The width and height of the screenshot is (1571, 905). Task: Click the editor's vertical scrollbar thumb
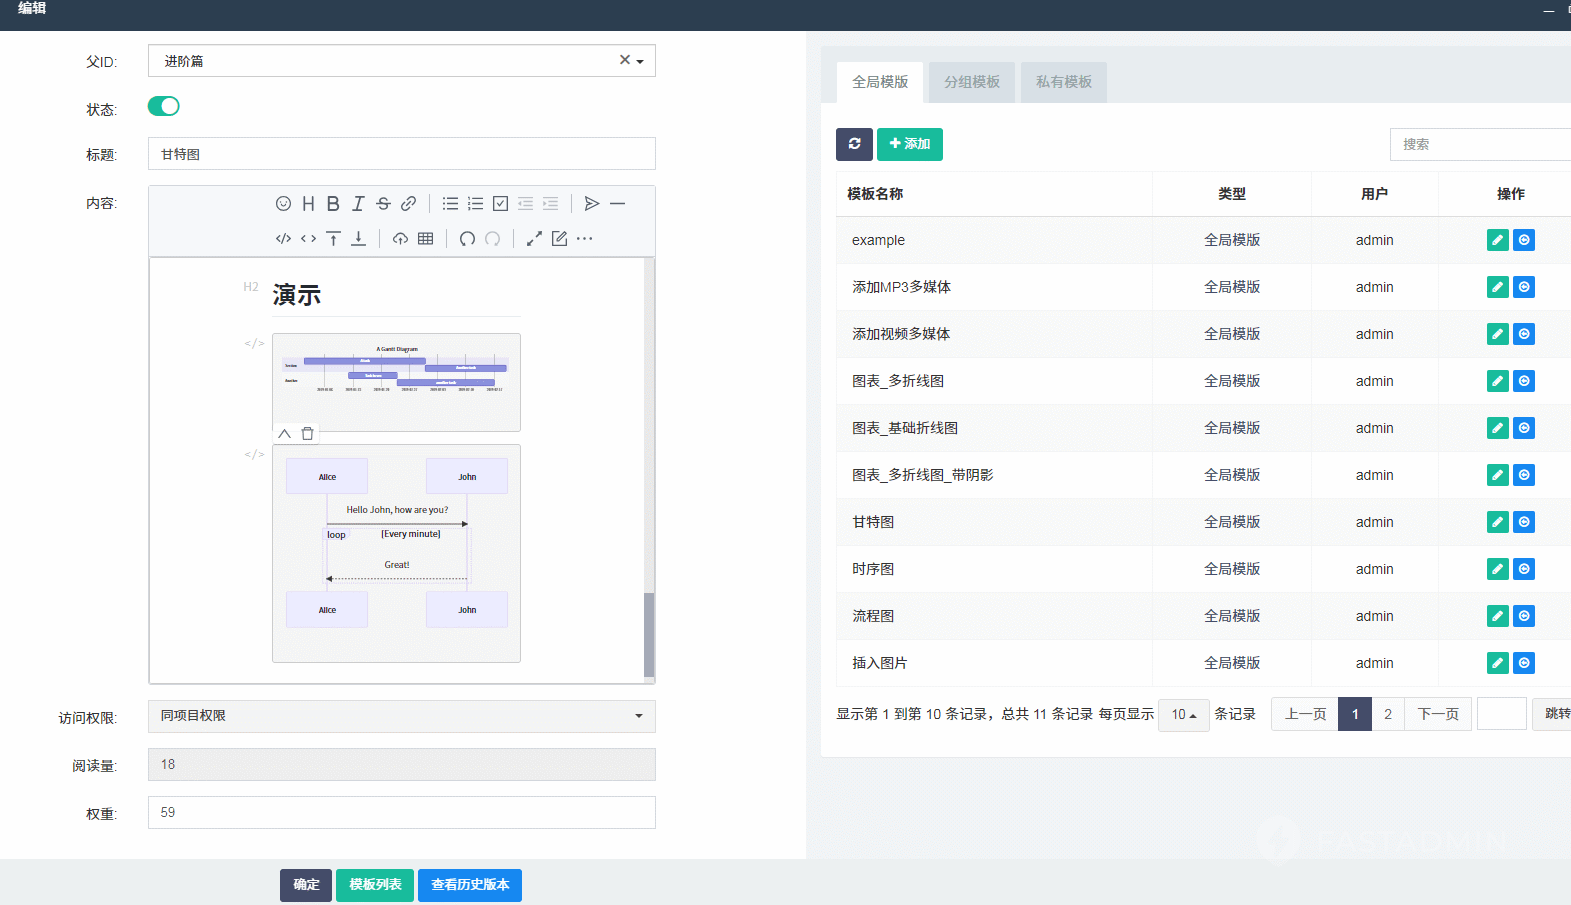pos(649,634)
